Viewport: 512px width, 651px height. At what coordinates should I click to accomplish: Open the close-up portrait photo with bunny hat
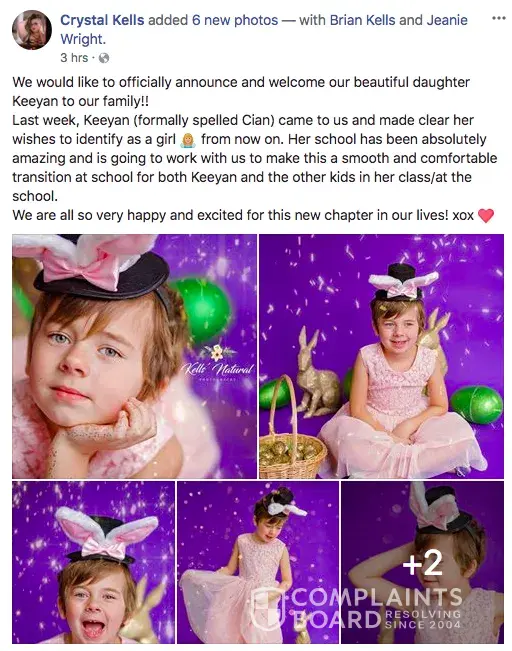[x=134, y=356]
